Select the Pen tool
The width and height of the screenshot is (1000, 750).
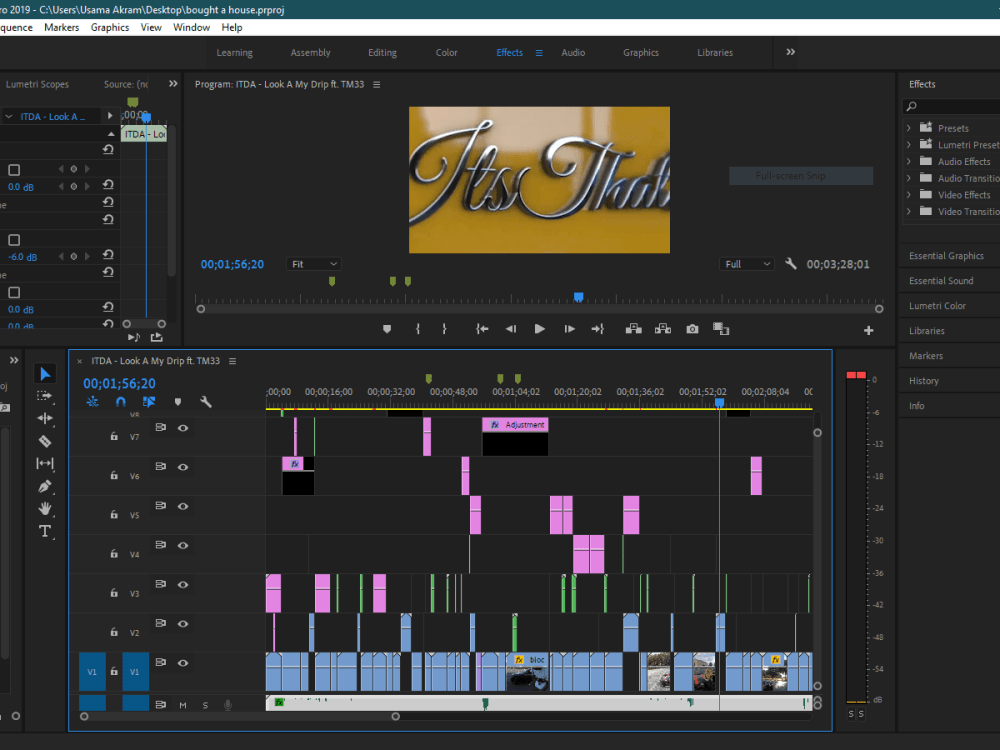(45, 486)
